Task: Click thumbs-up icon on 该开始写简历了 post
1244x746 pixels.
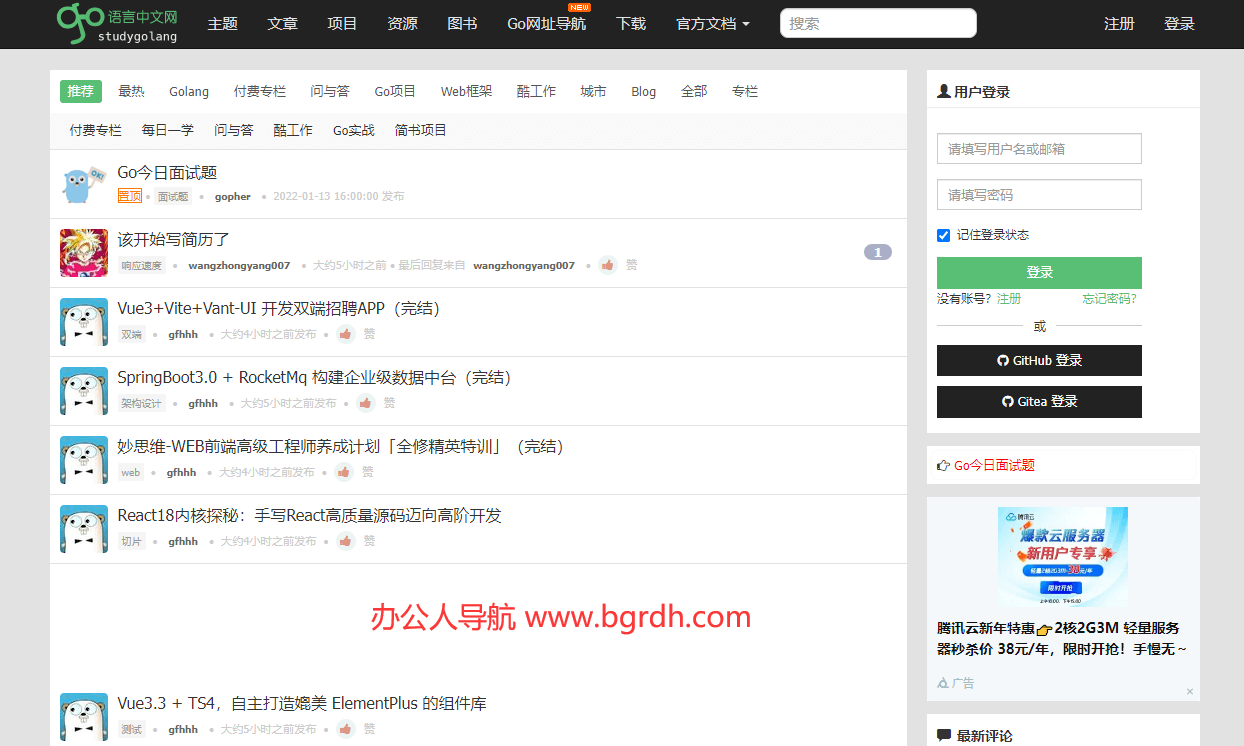Action: point(608,265)
